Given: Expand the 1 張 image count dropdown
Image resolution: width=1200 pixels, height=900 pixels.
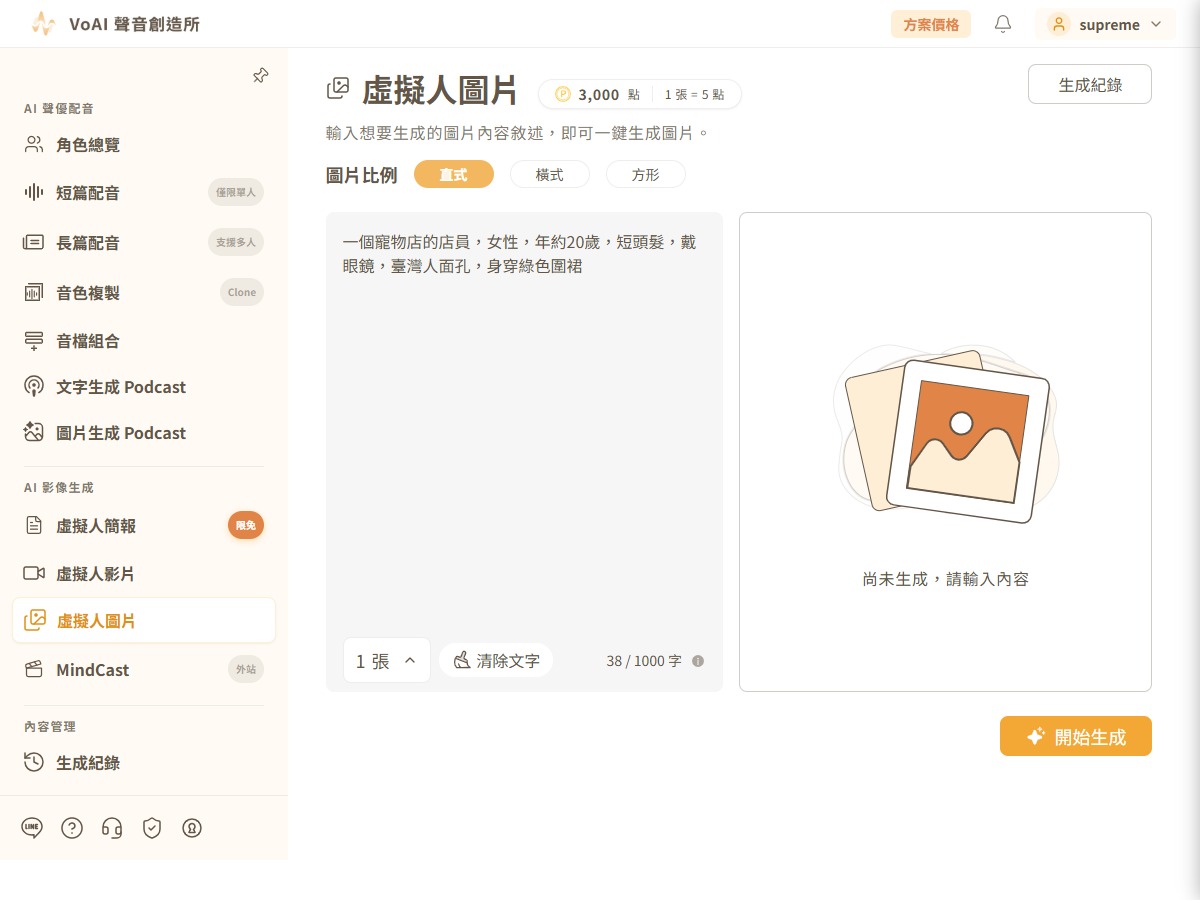Looking at the screenshot, I should pyautogui.click(x=387, y=660).
